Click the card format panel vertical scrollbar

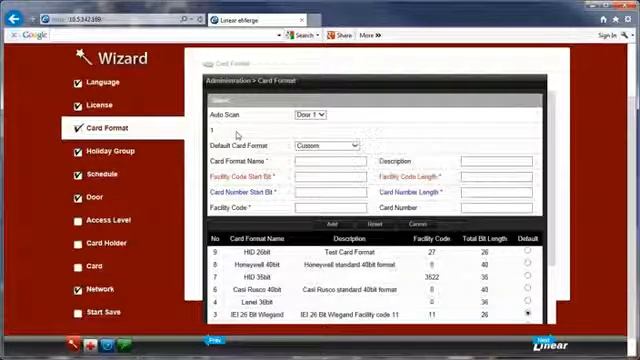click(552, 178)
